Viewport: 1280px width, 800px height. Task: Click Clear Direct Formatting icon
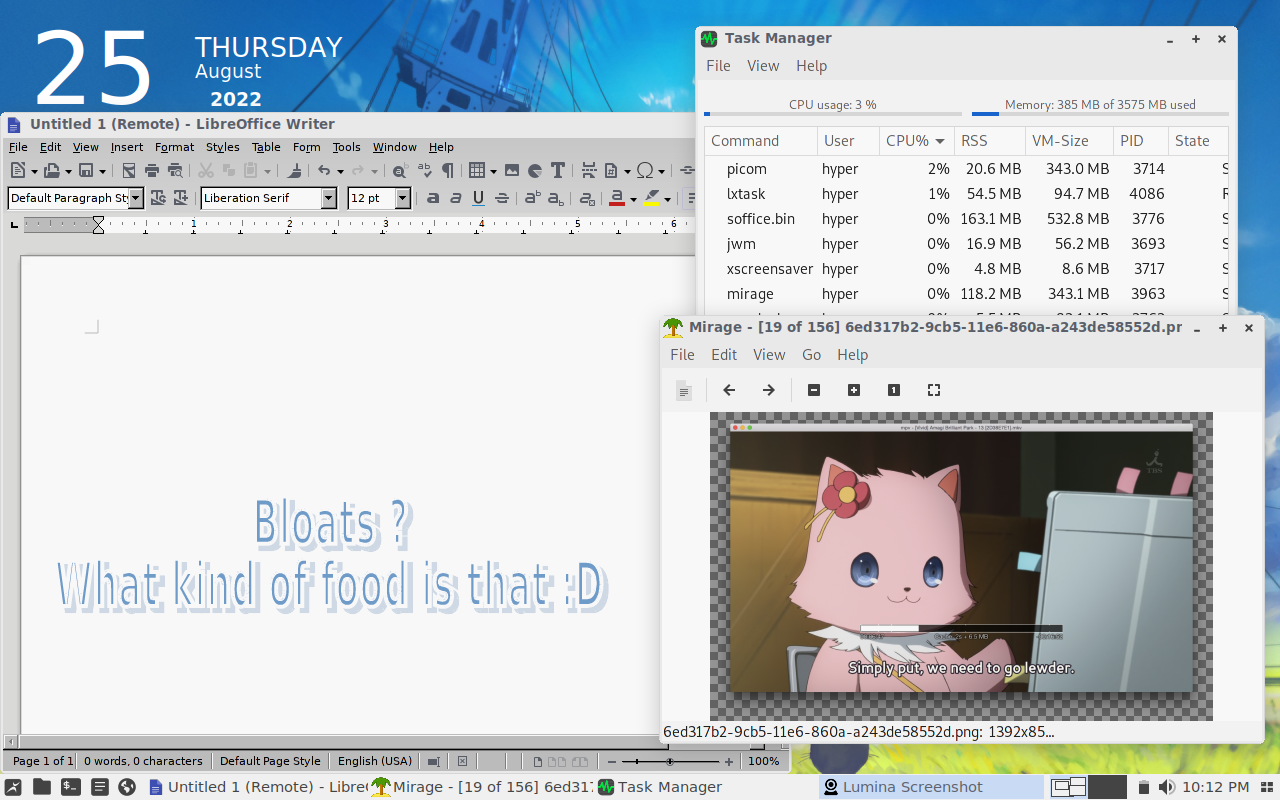click(x=587, y=198)
